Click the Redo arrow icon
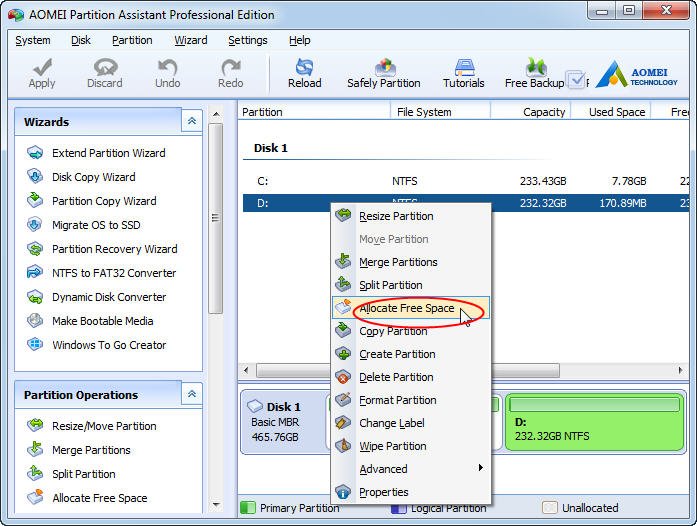697x526 pixels. [231, 67]
